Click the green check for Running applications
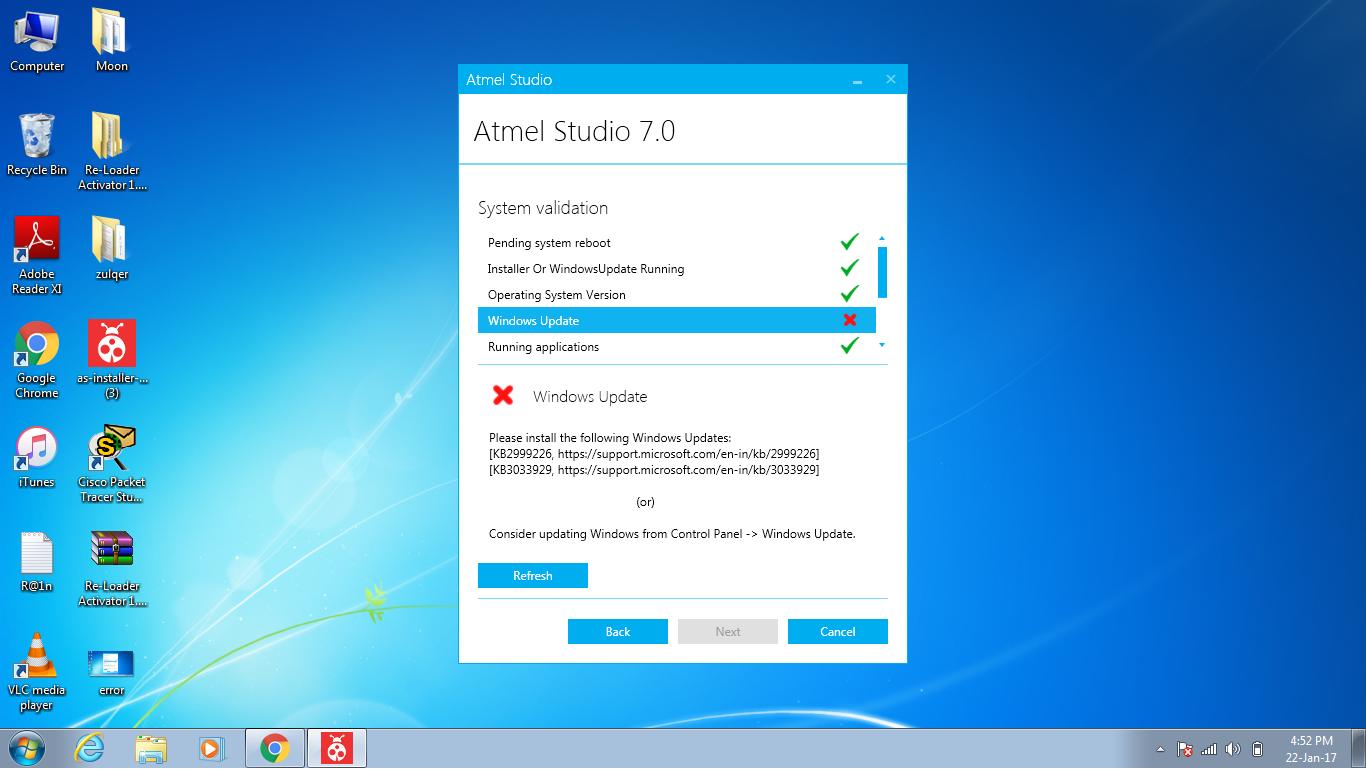1366x770 pixels. pos(850,346)
